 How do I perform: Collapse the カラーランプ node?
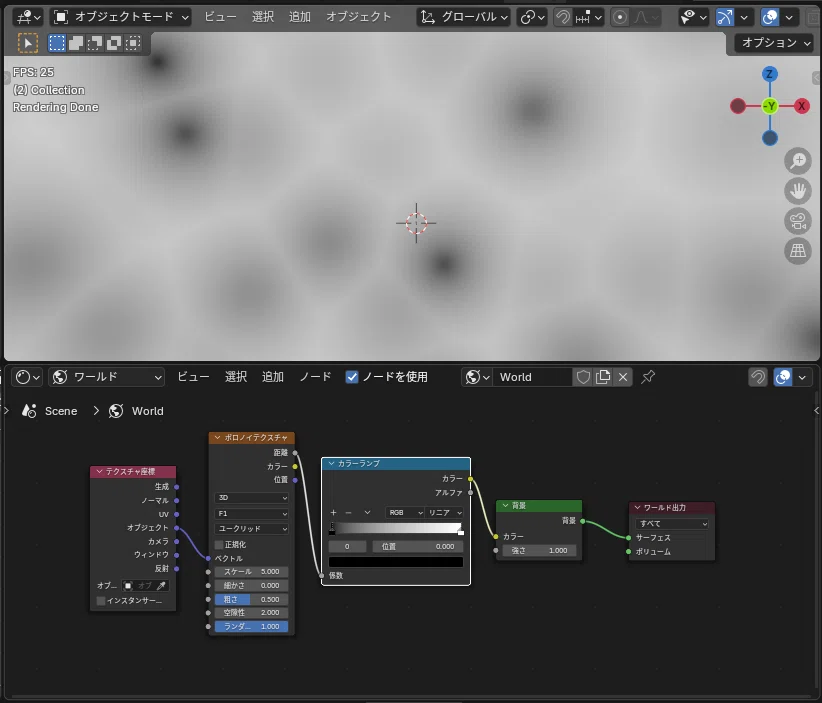(331, 463)
